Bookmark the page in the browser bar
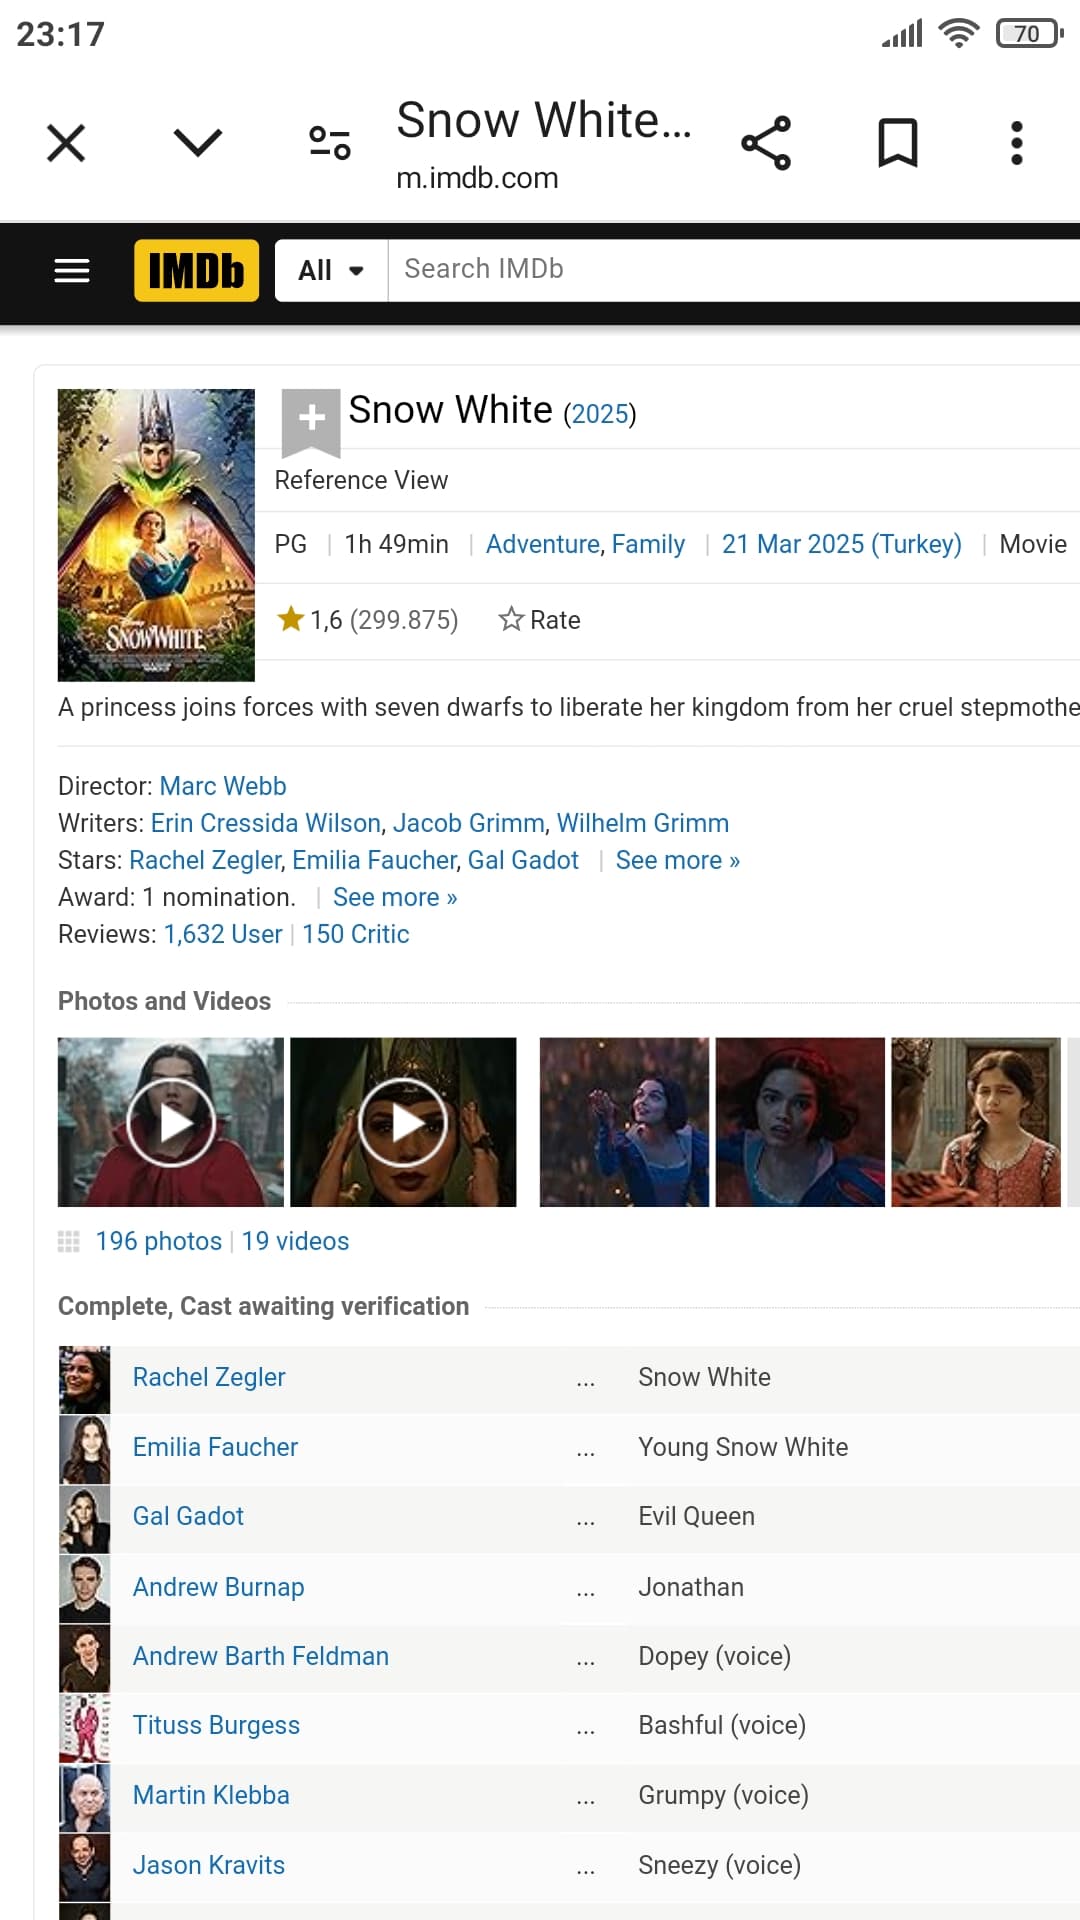Viewport: 1080px width, 1920px height. click(x=897, y=143)
